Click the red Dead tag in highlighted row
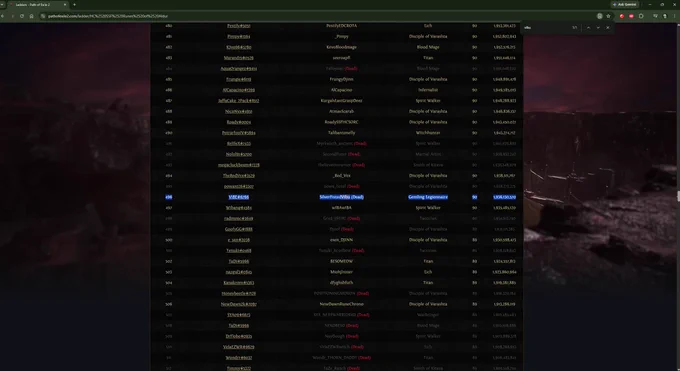Image resolution: width=680 pixels, height=371 pixels. (357, 197)
